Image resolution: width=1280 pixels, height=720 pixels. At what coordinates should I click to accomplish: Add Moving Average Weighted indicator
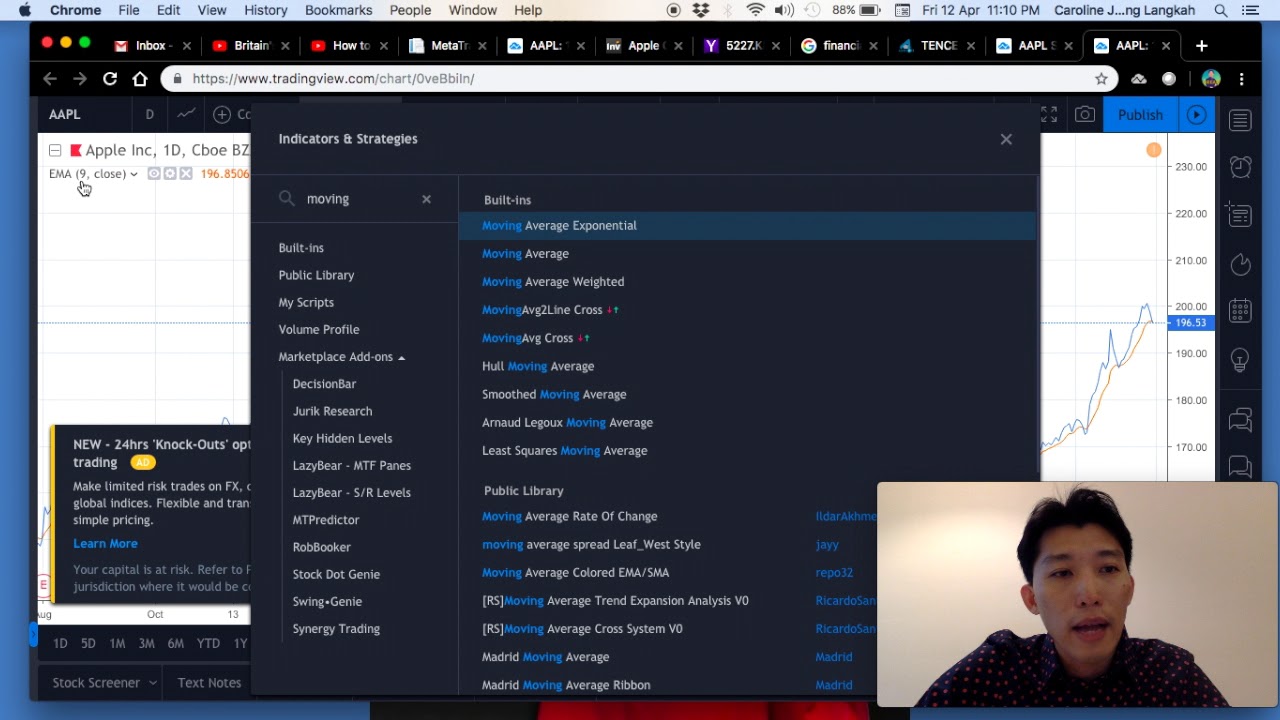click(x=747, y=282)
